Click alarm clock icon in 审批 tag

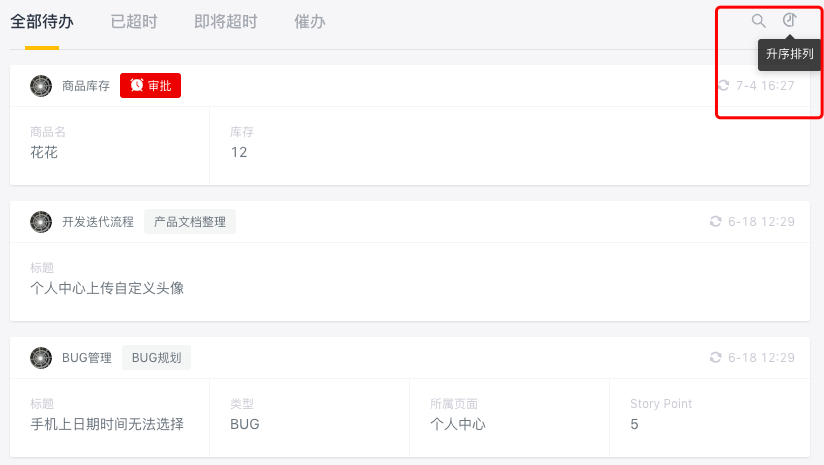tap(137, 85)
